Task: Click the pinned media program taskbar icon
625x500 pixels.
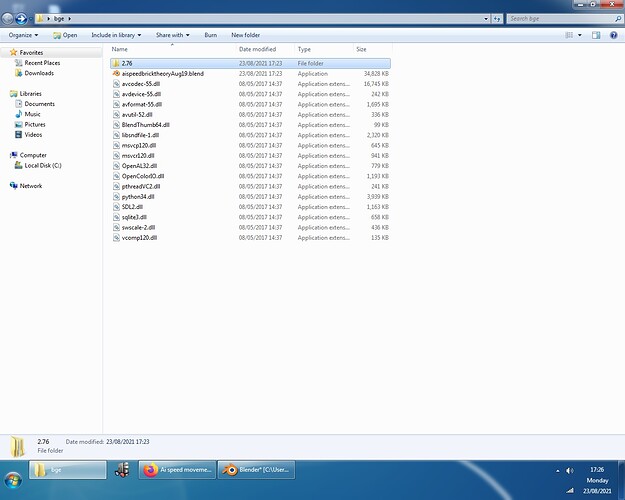Action: click(122, 470)
